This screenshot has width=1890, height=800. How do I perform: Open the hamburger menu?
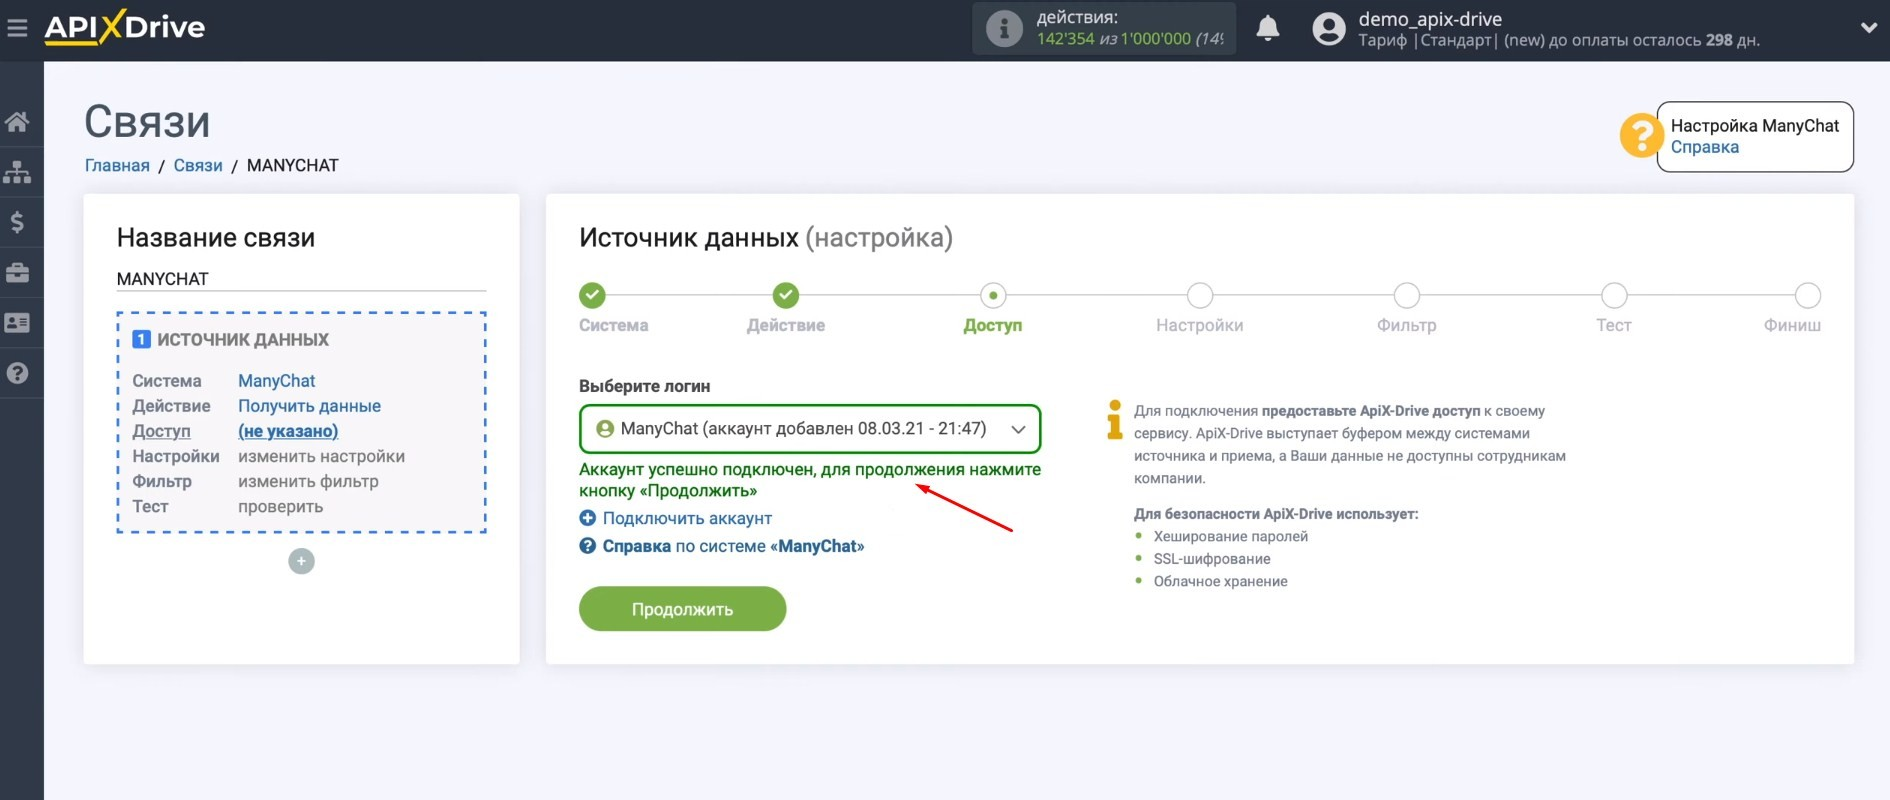click(17, 28)
